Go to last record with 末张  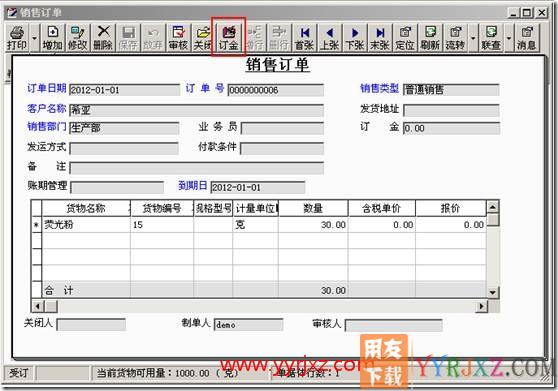pos(380,38)
